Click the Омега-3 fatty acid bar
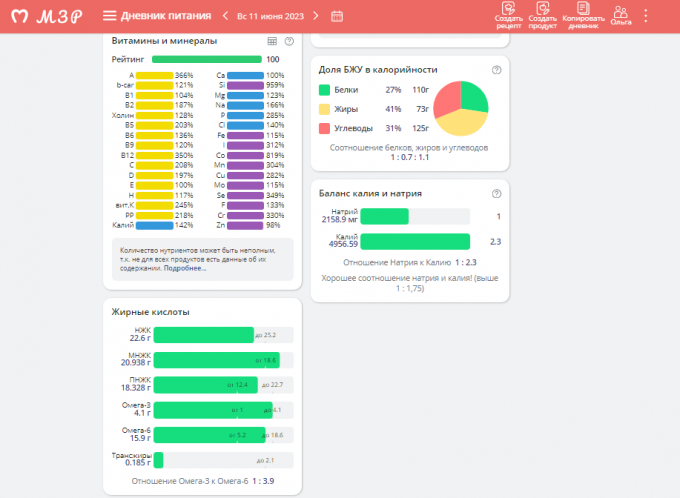 point(213,410)
